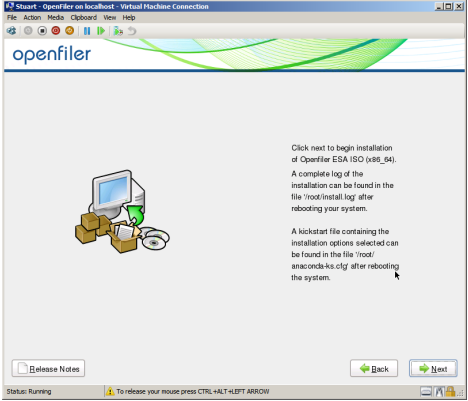Open the Clipboard menu
Screen dimensions: 468x401
[x=84, y=18]
